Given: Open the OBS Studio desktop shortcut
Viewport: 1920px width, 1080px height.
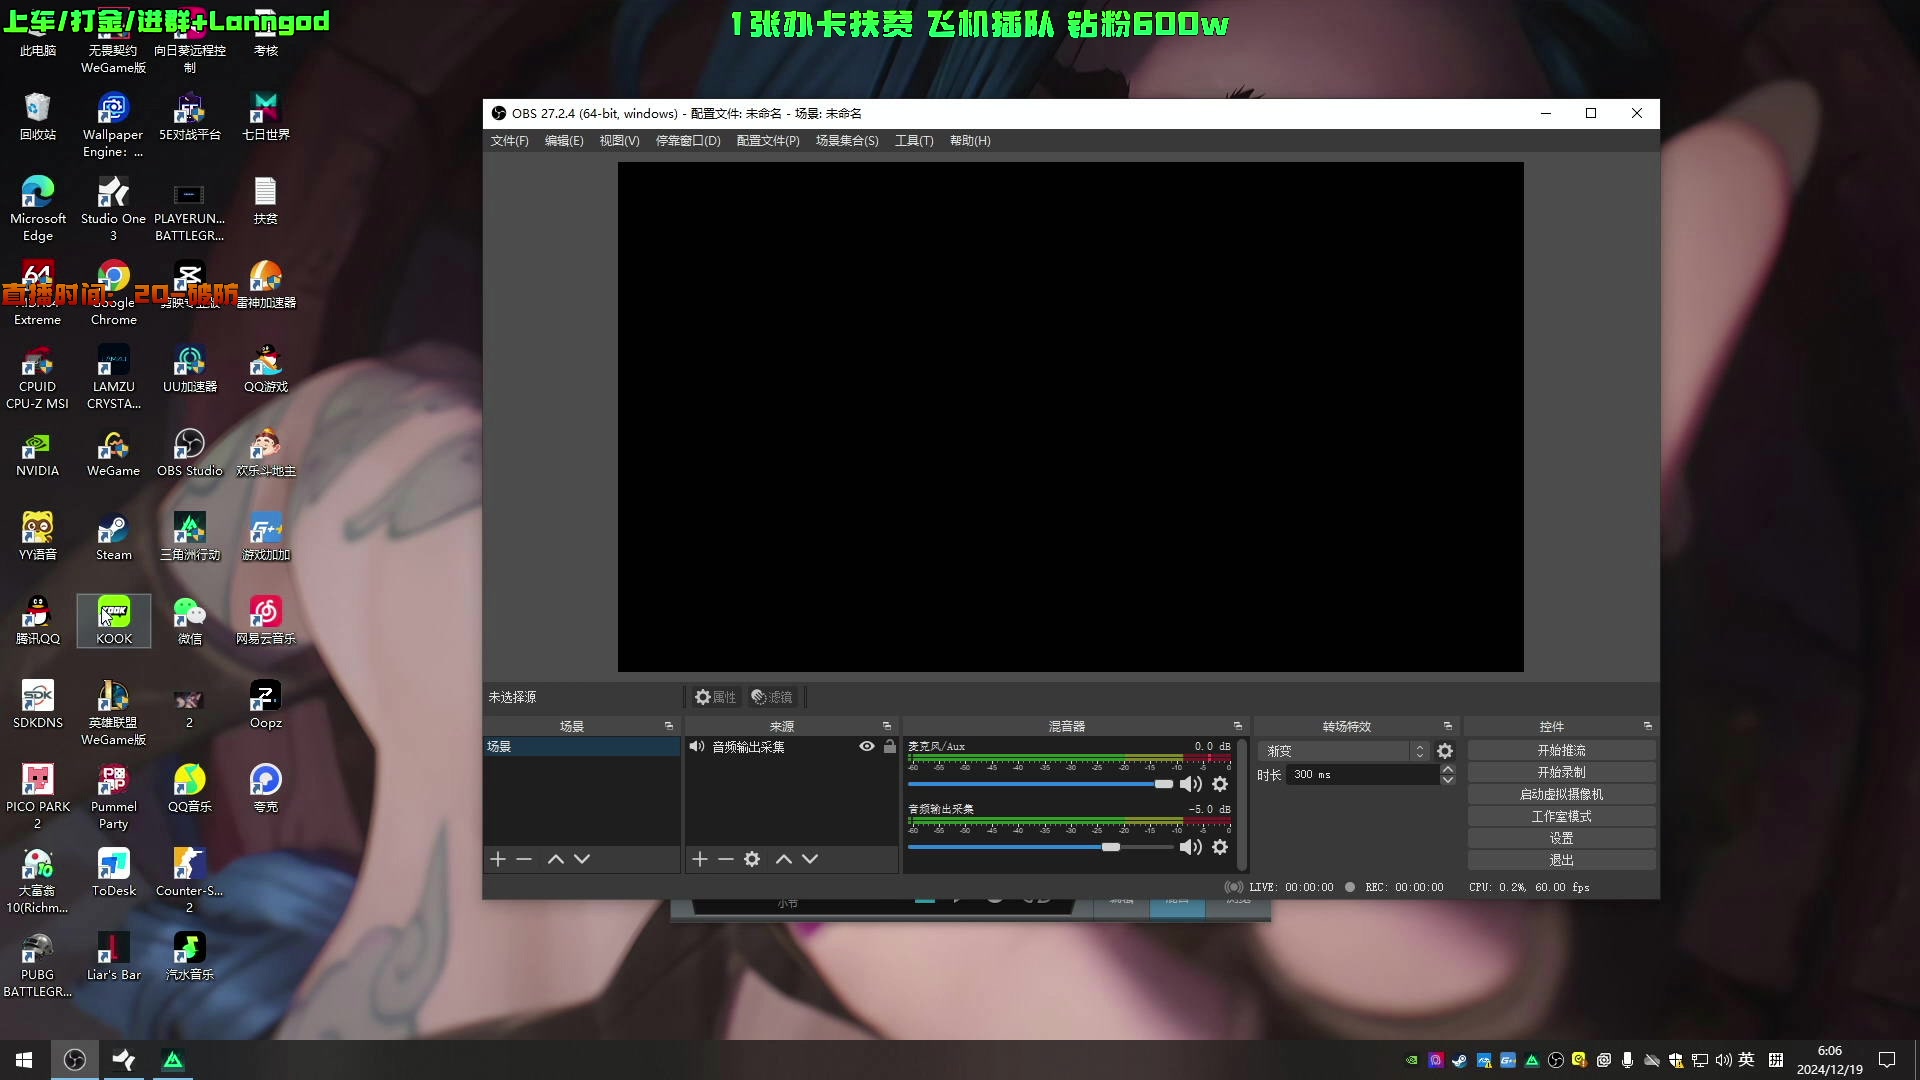Looking at the screenshot, I should [189, 453].
